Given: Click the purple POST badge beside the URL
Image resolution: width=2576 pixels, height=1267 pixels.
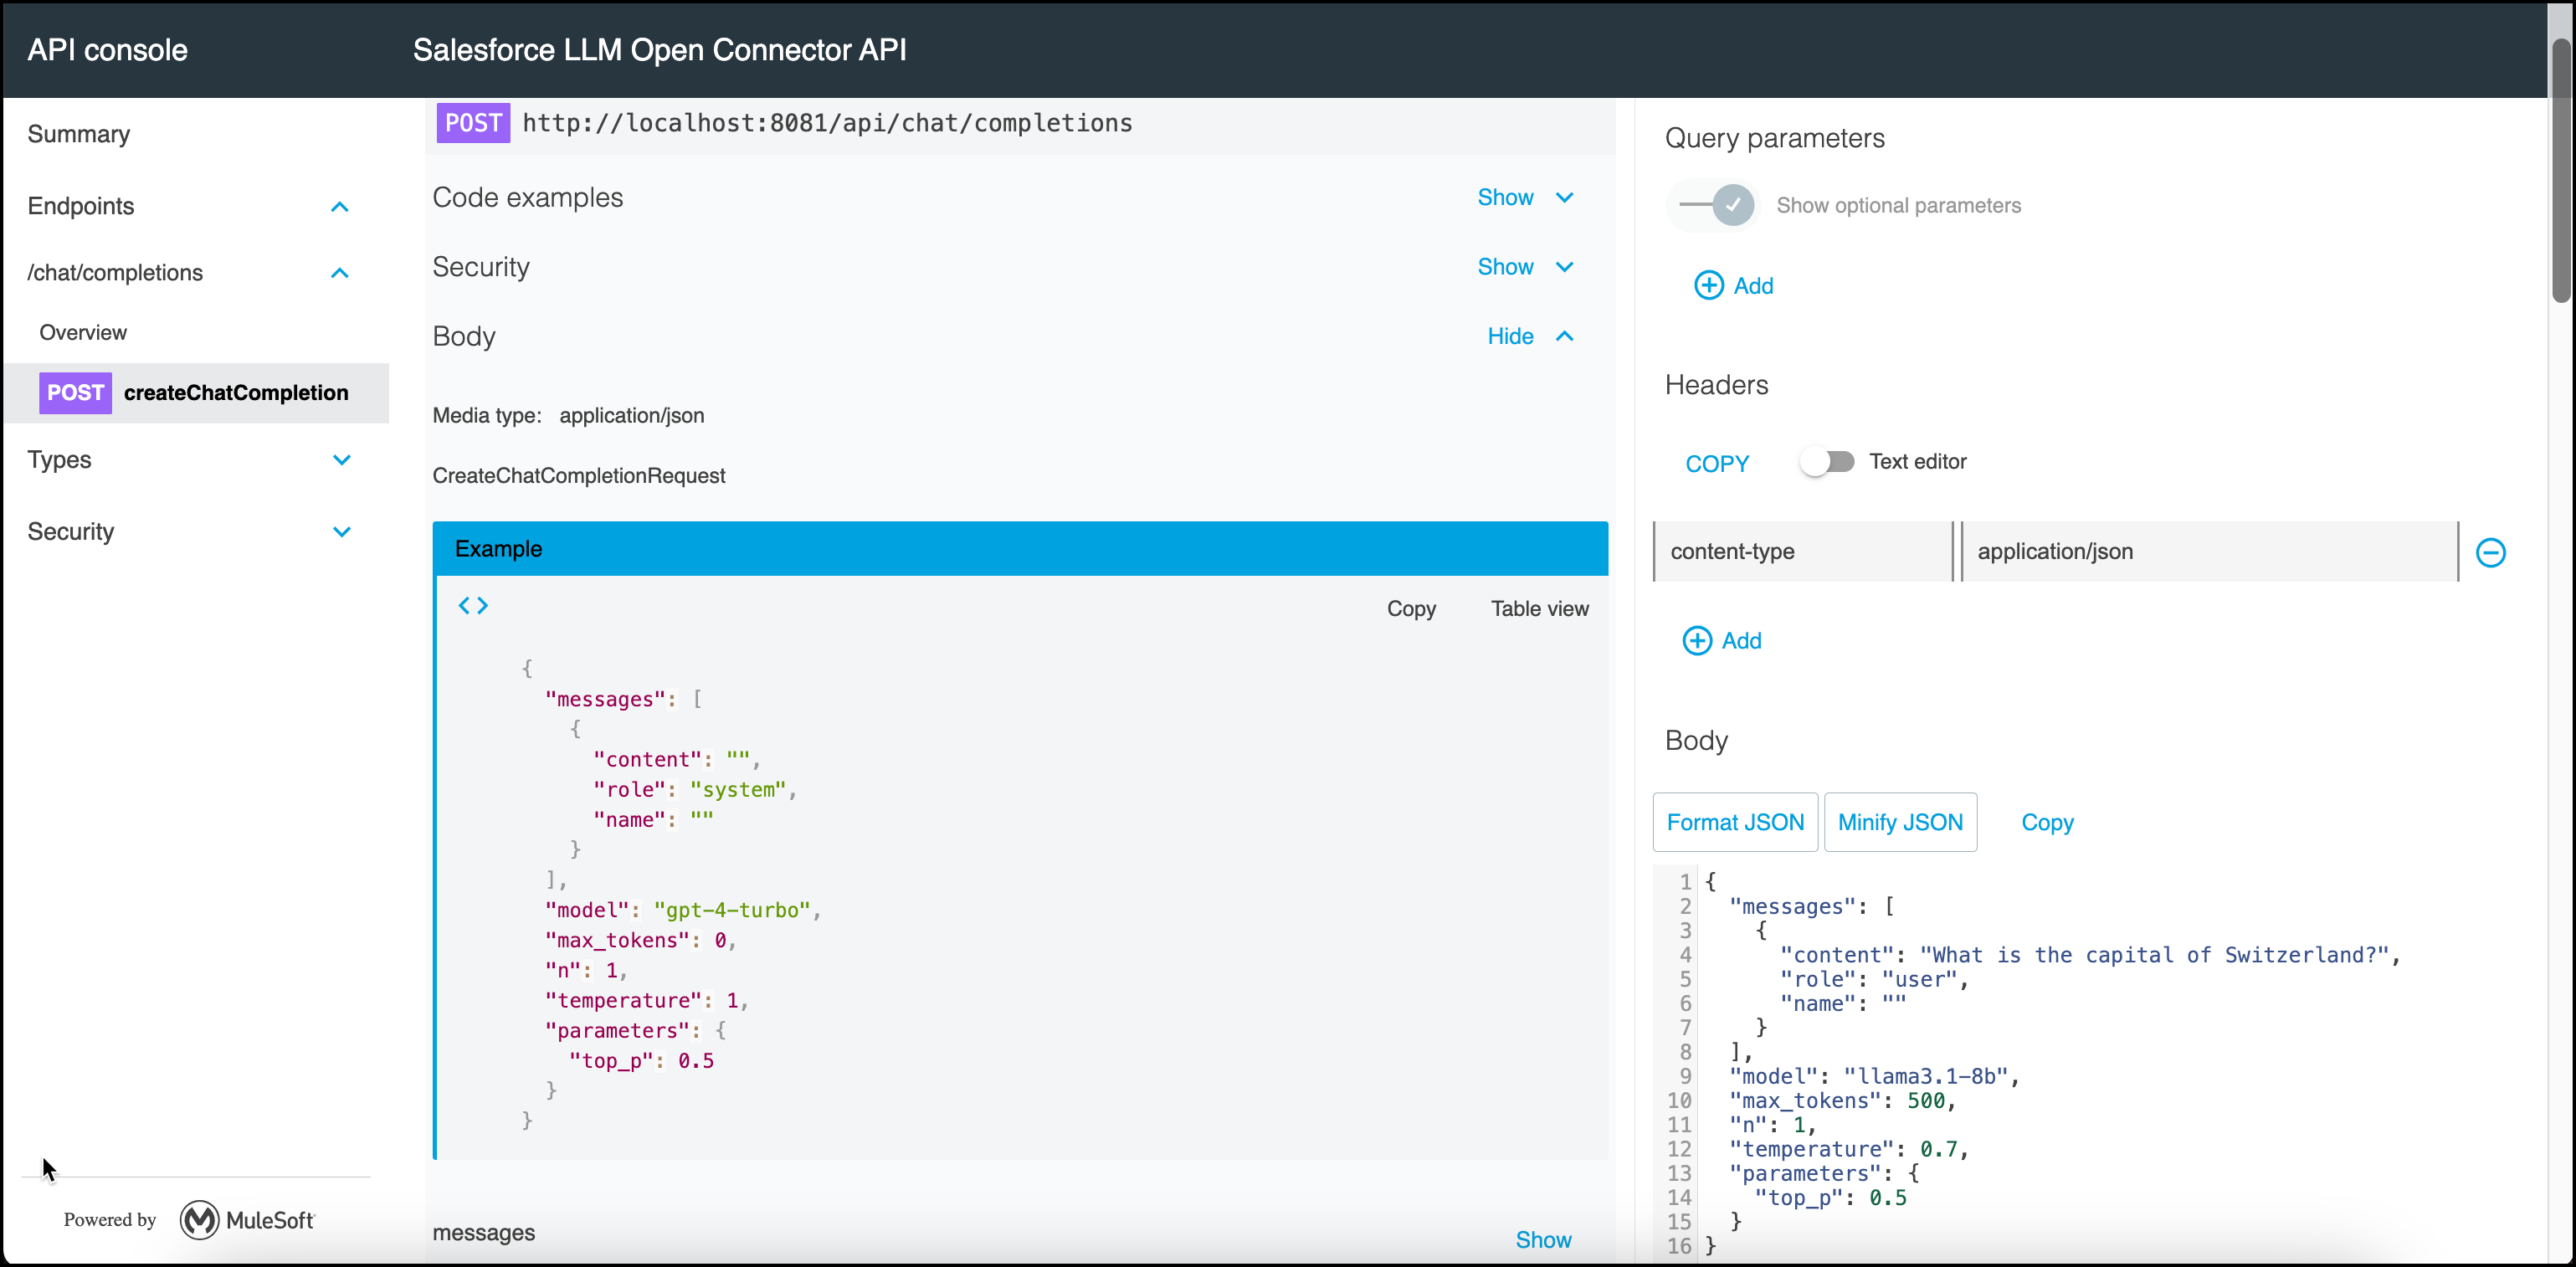Looking at the screenshot, I should tap(473, 123).
